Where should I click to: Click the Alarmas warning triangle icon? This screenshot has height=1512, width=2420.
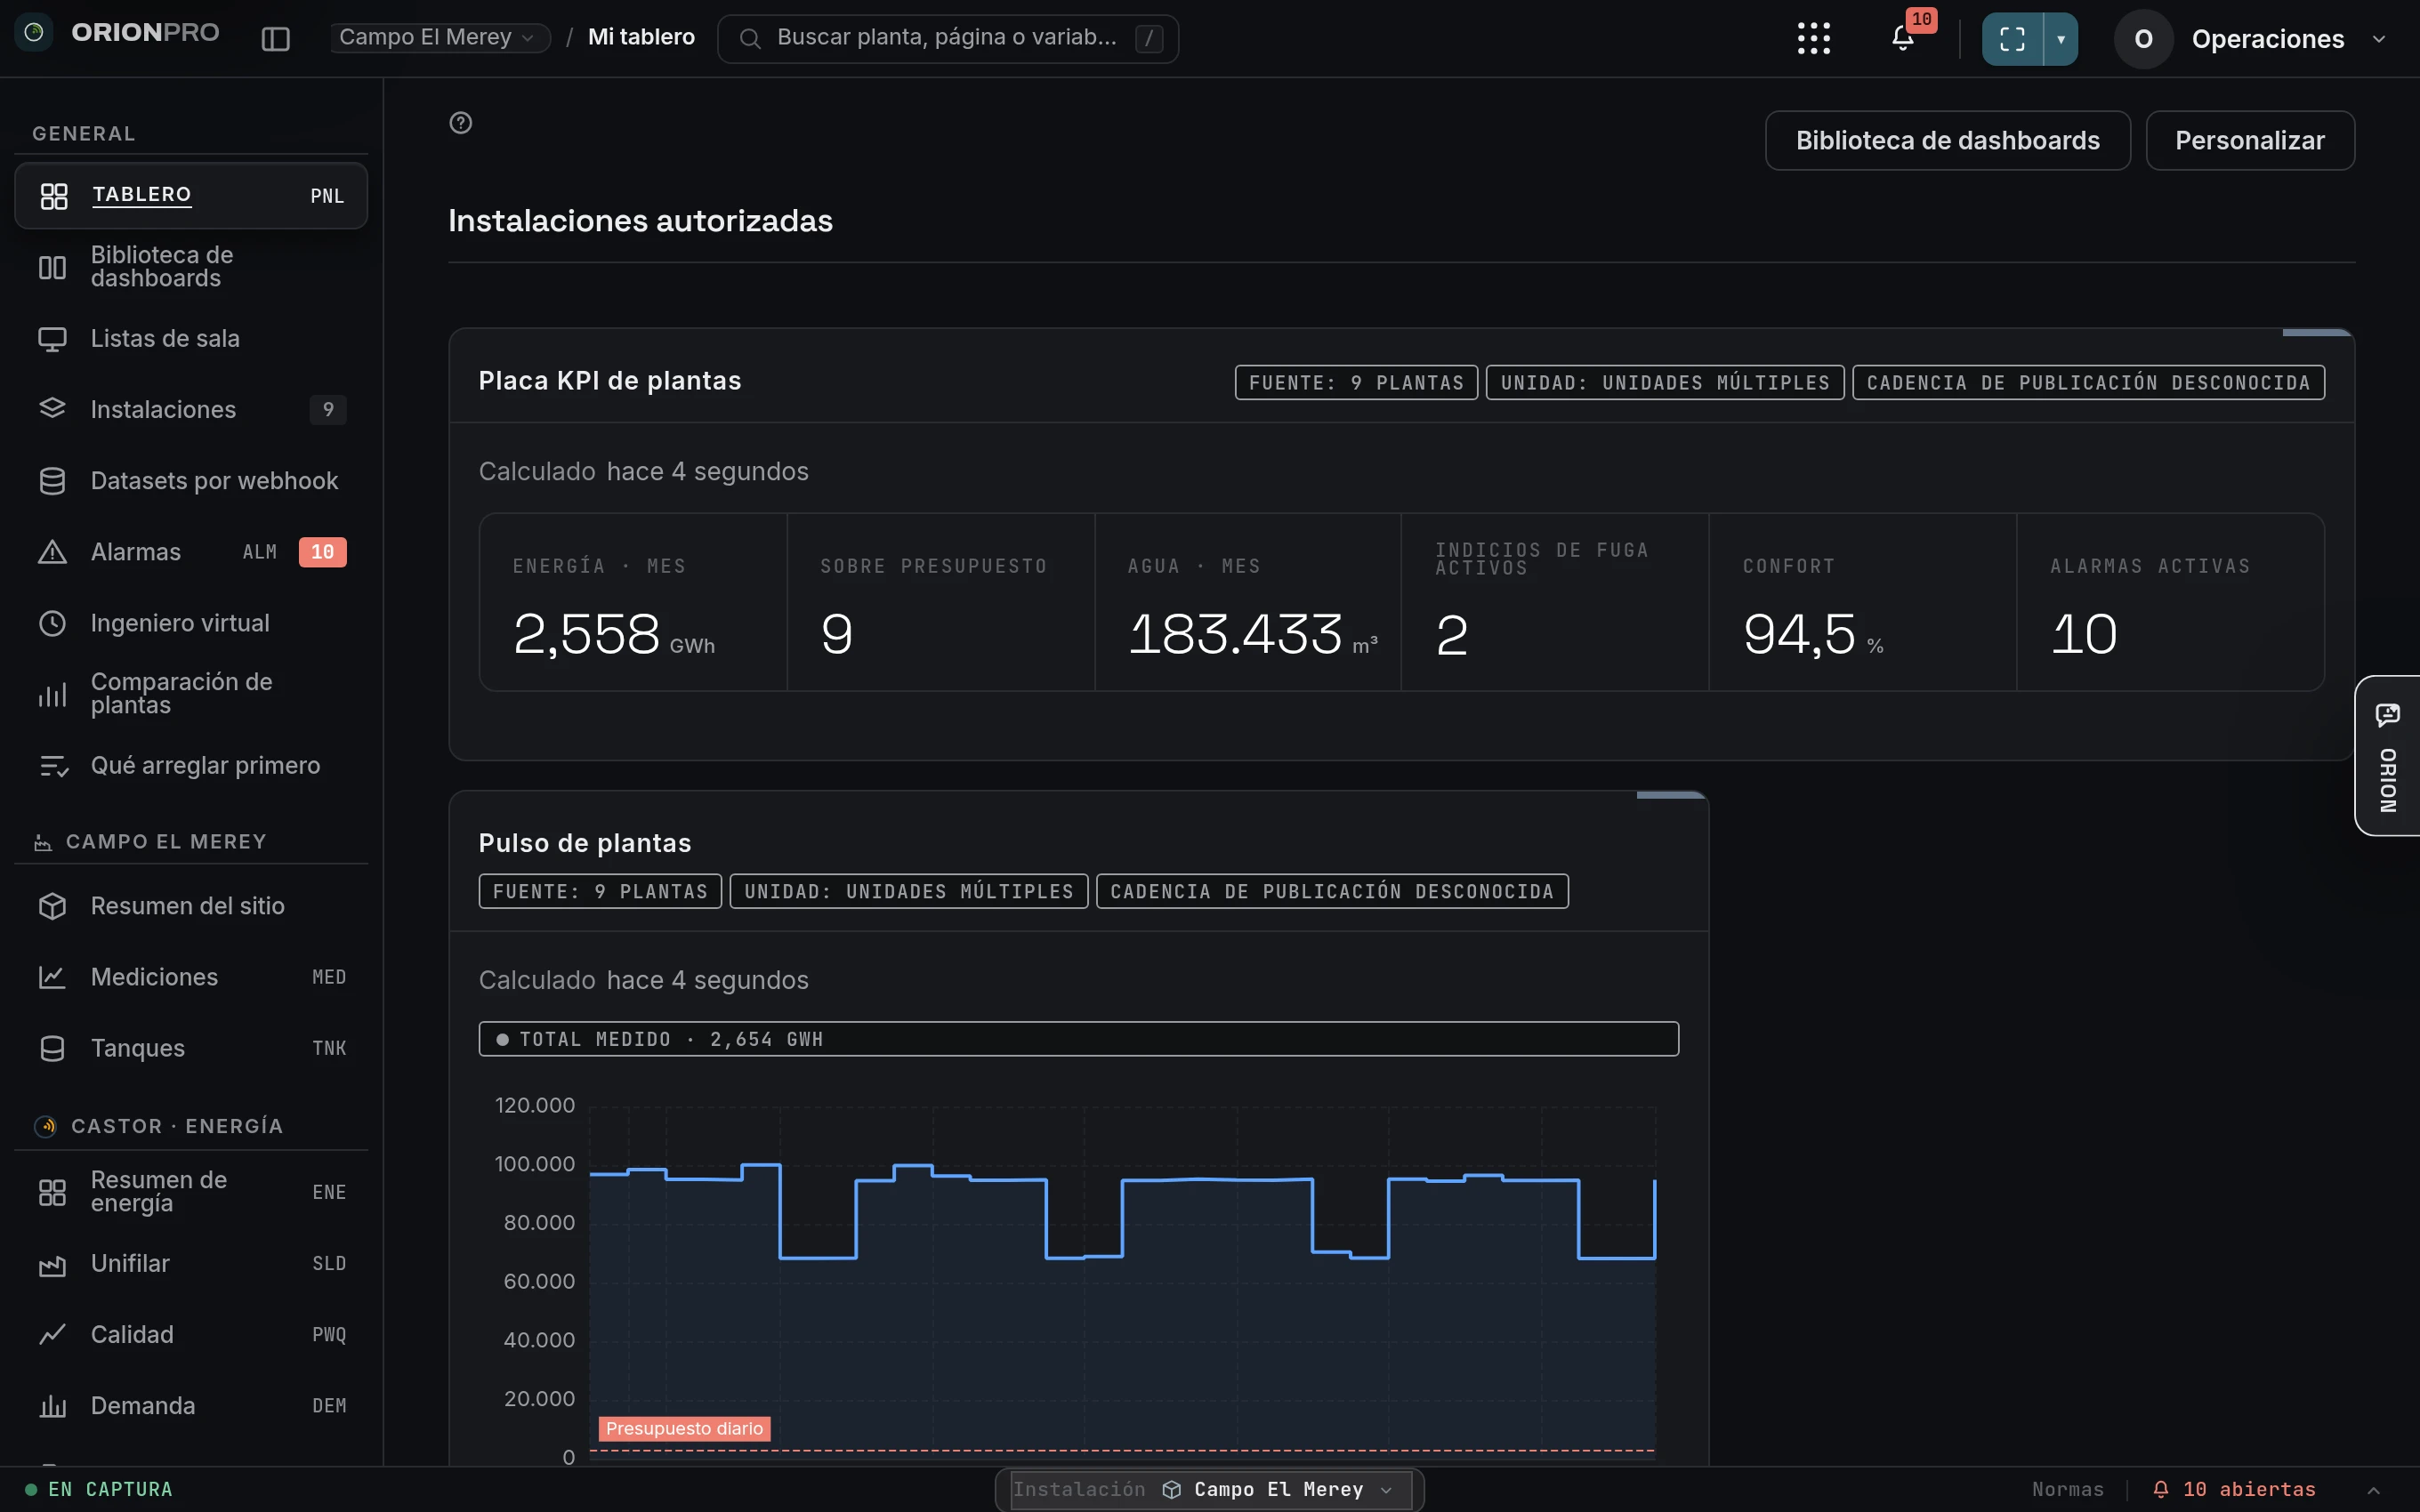coord(52,552)
